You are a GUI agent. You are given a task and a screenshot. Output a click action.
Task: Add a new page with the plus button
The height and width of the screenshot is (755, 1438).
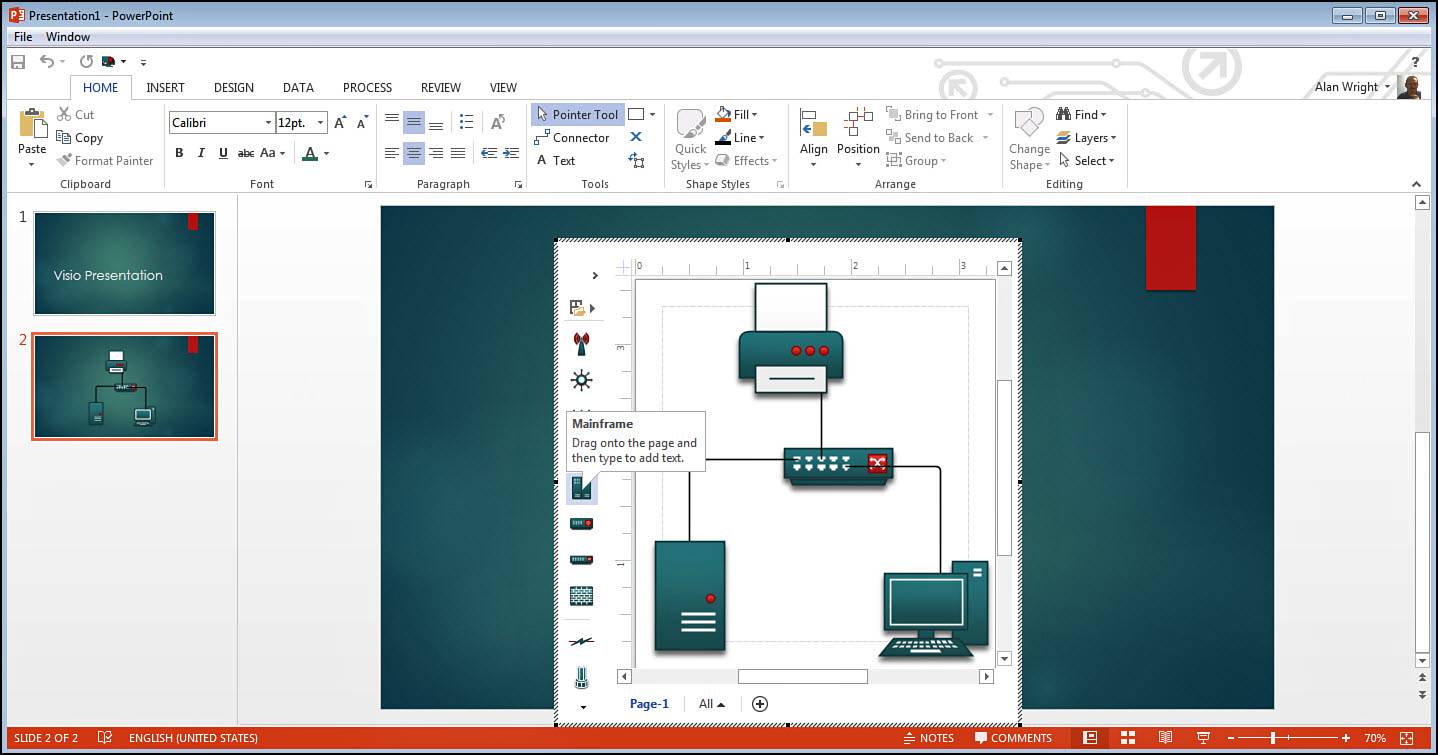(x=760, y=704)
